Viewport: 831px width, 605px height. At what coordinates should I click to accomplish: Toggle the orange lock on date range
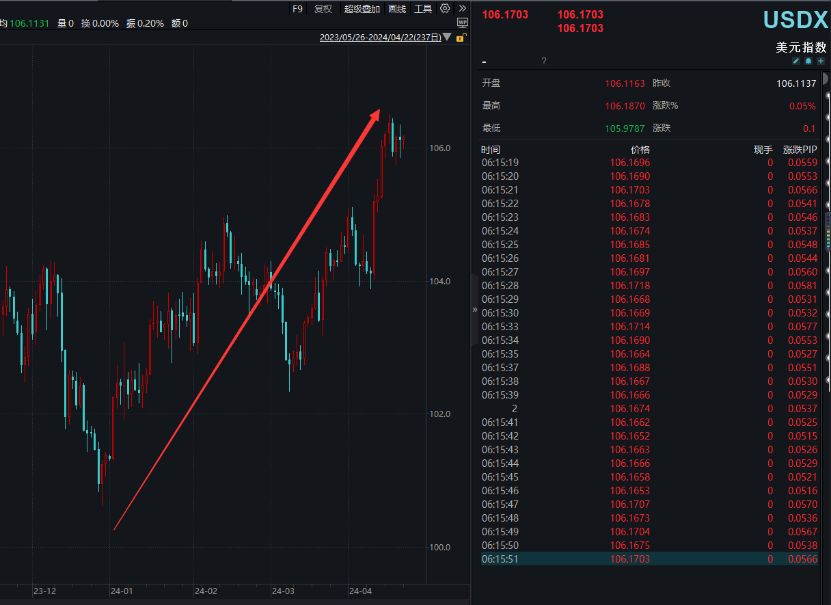(x=460, y=38)
